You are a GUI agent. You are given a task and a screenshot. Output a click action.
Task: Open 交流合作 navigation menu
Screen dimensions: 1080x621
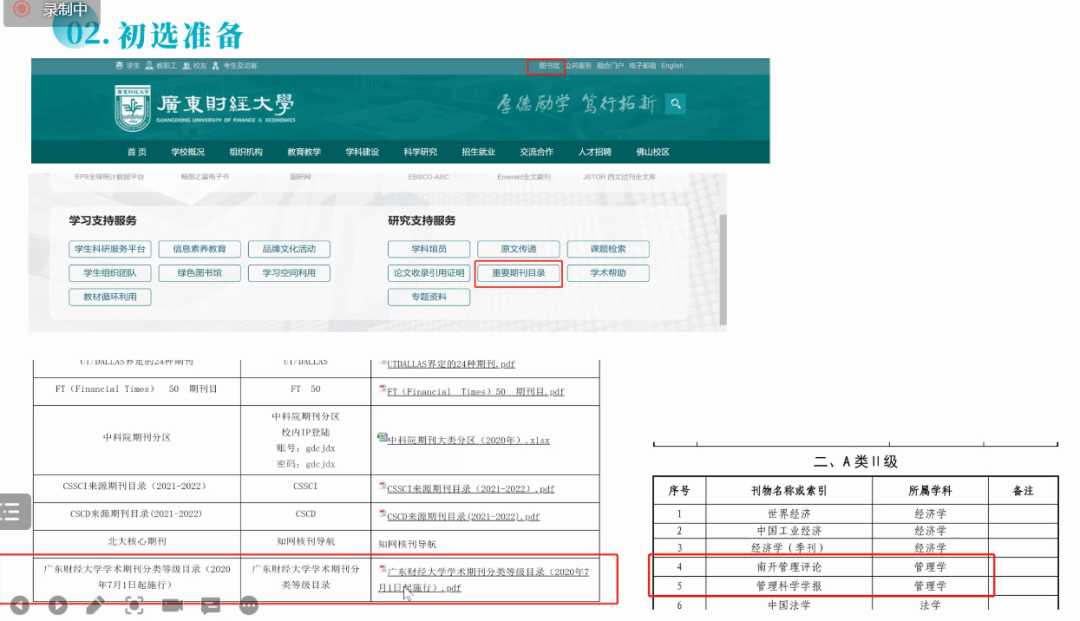pos(537,151)
